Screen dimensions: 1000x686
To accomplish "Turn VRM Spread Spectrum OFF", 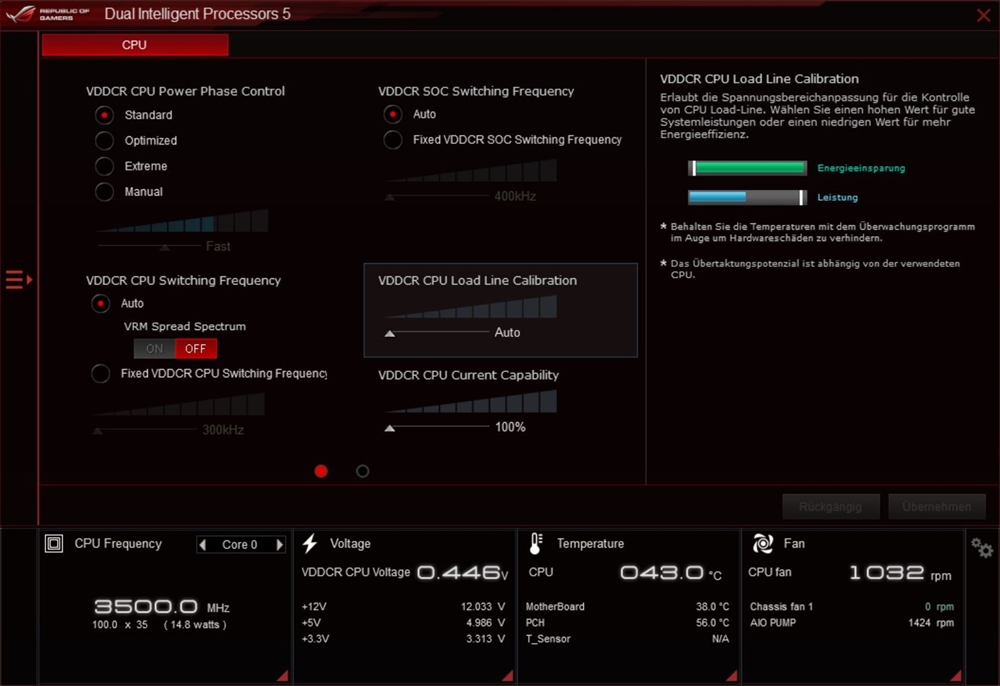I will click(196, 349).
